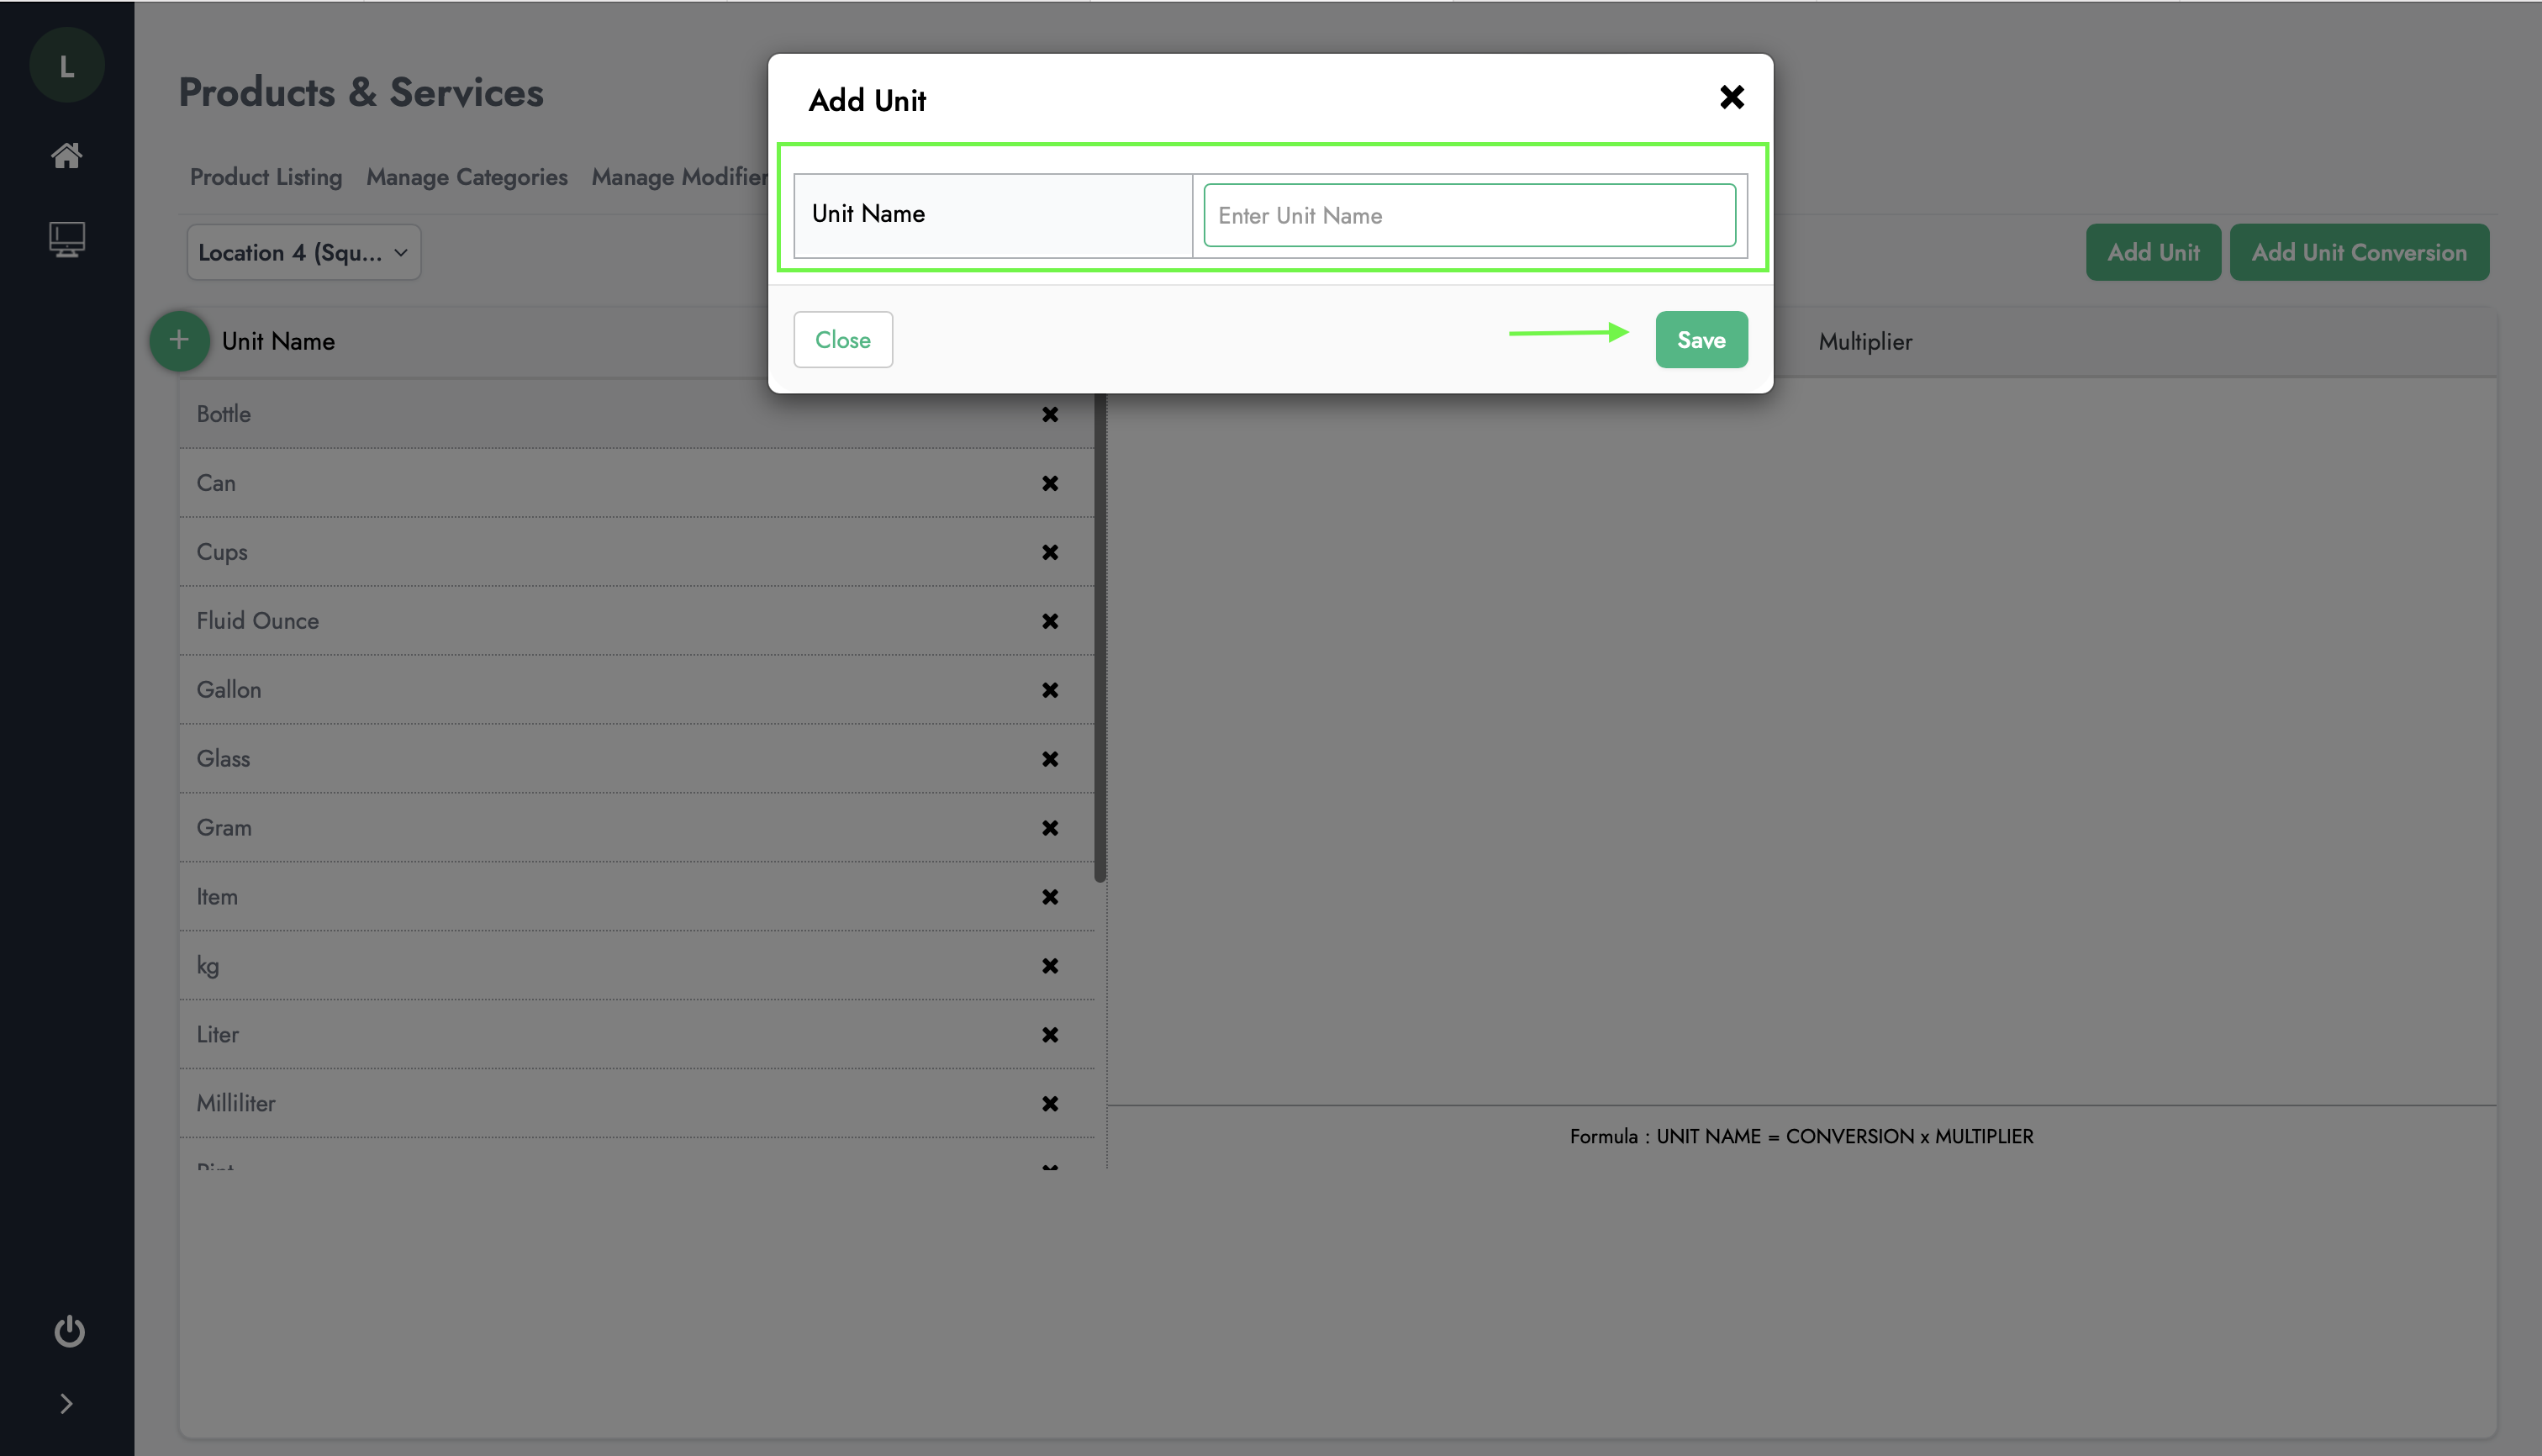Click green plus icon beside Unit Name
Screen dimensions: 2542x1456
(179, 340)
